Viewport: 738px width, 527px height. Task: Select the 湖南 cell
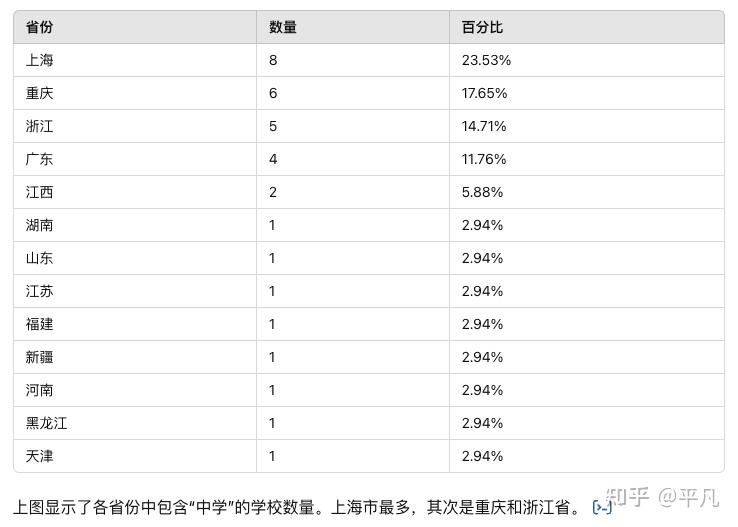tap(40, 225)
